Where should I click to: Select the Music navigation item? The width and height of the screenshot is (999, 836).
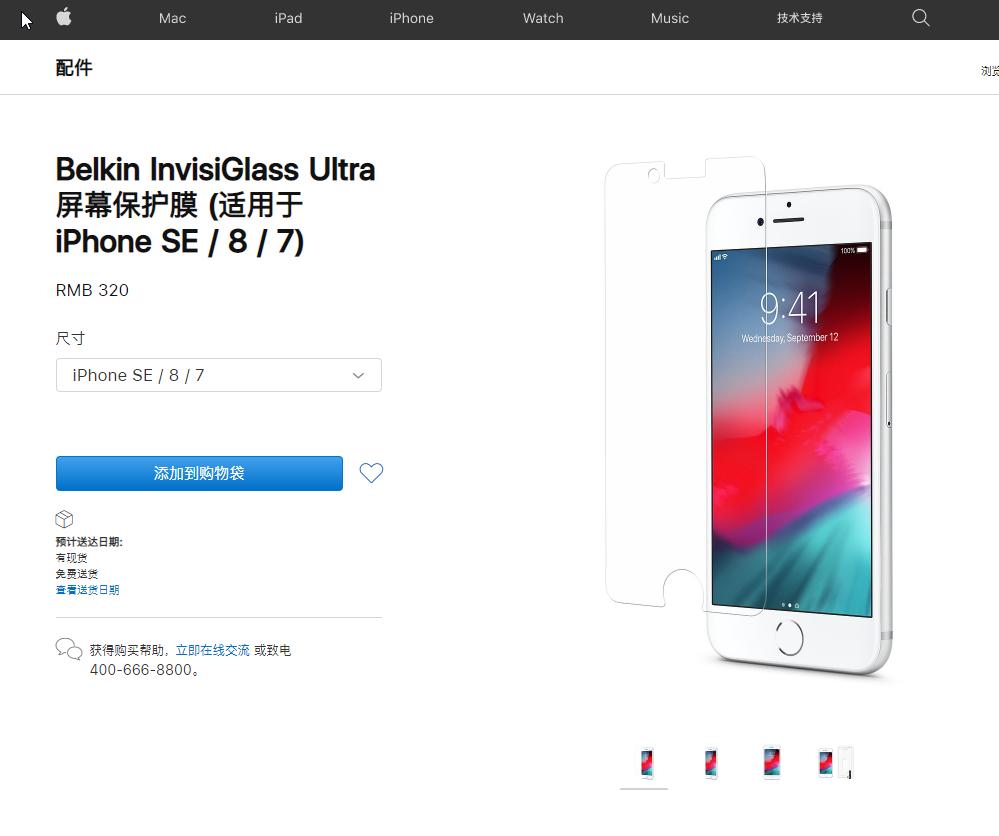(670, 18)
